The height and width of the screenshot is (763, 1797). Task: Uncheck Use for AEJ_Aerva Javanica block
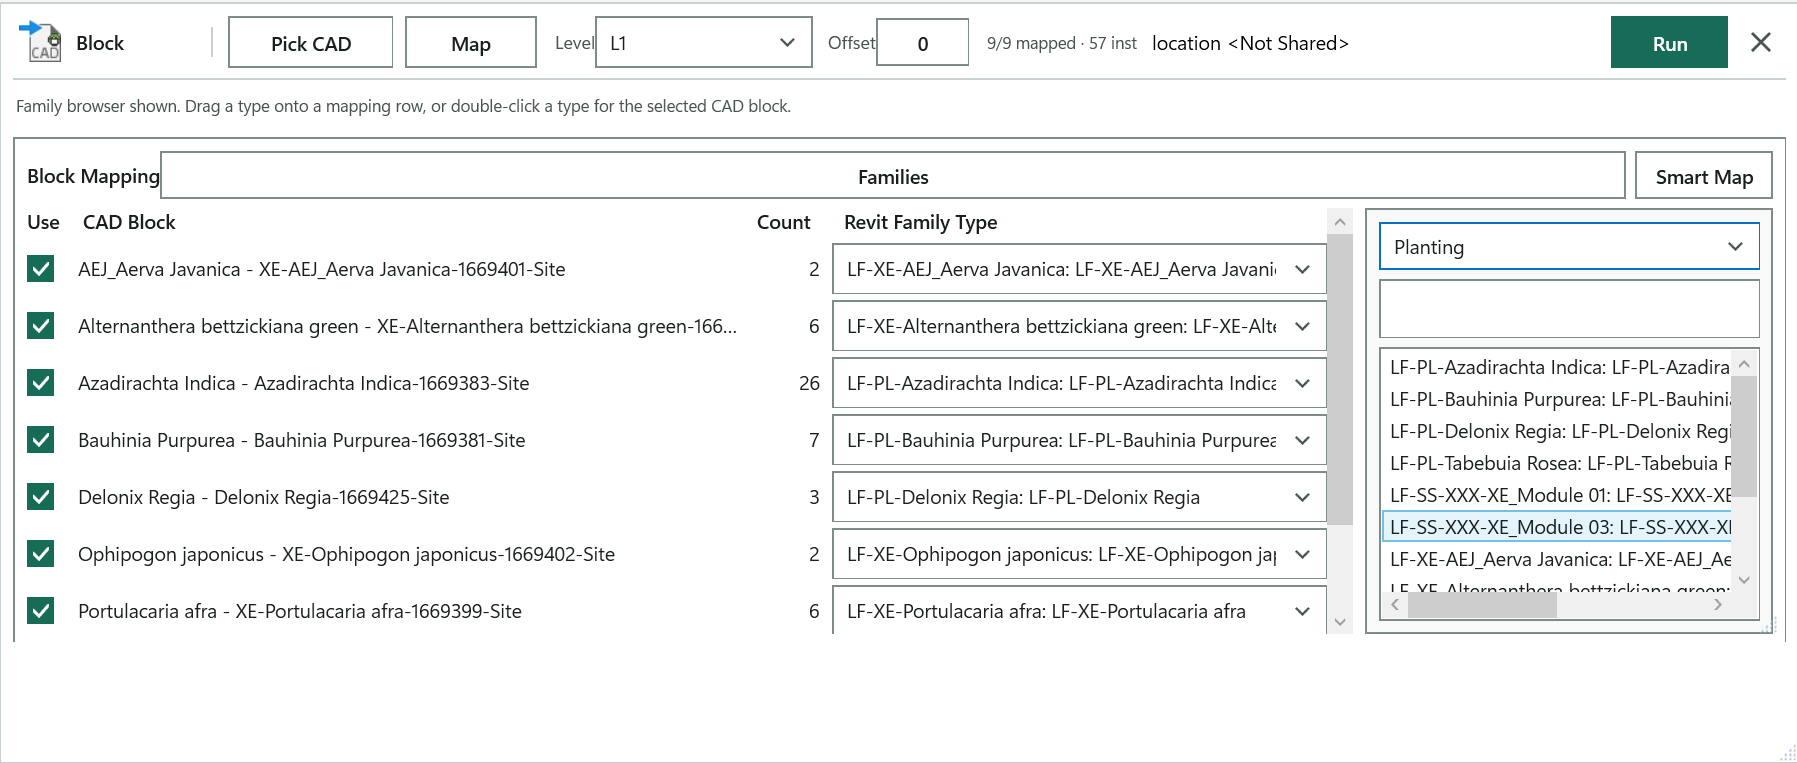41,269
